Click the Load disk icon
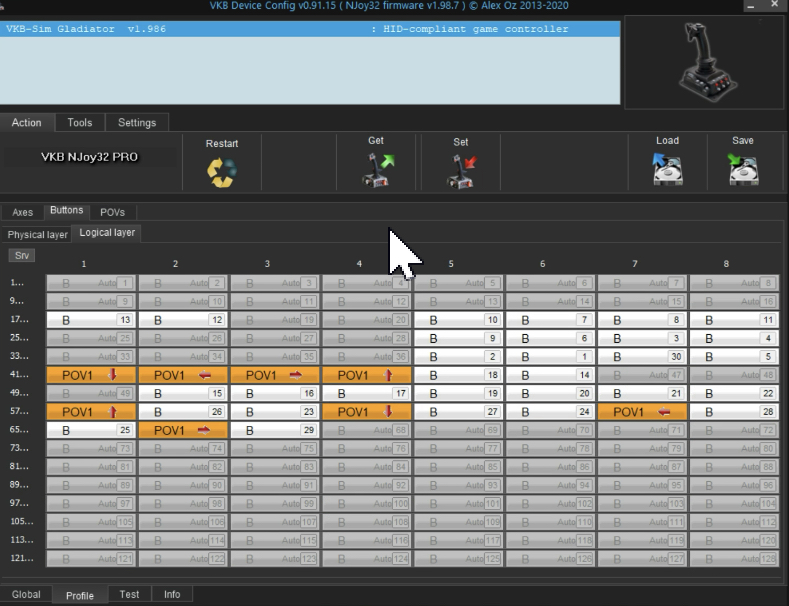Screen dimensions: 789x606 pyautogui.click(x=667, y=169)
